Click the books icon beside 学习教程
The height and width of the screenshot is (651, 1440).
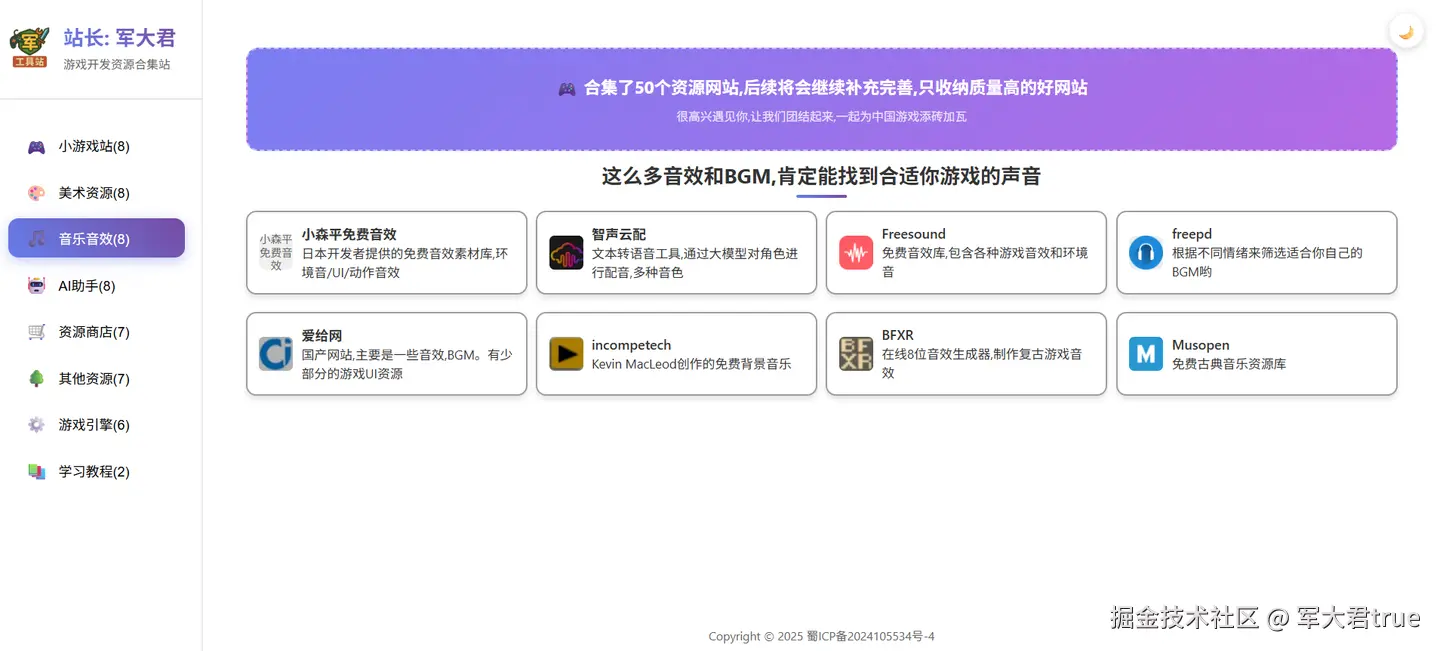(36, 472)
